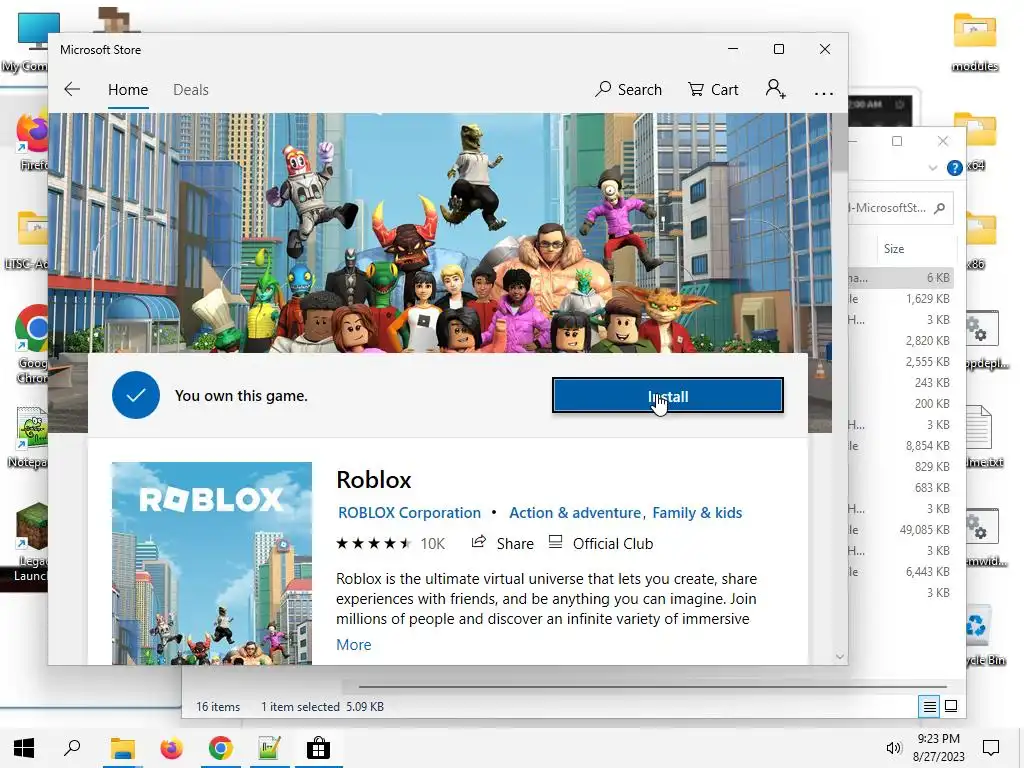Click the Store scrollbar down arrow
This screenshot has width=1024, height=768.
tap(840, 656)
